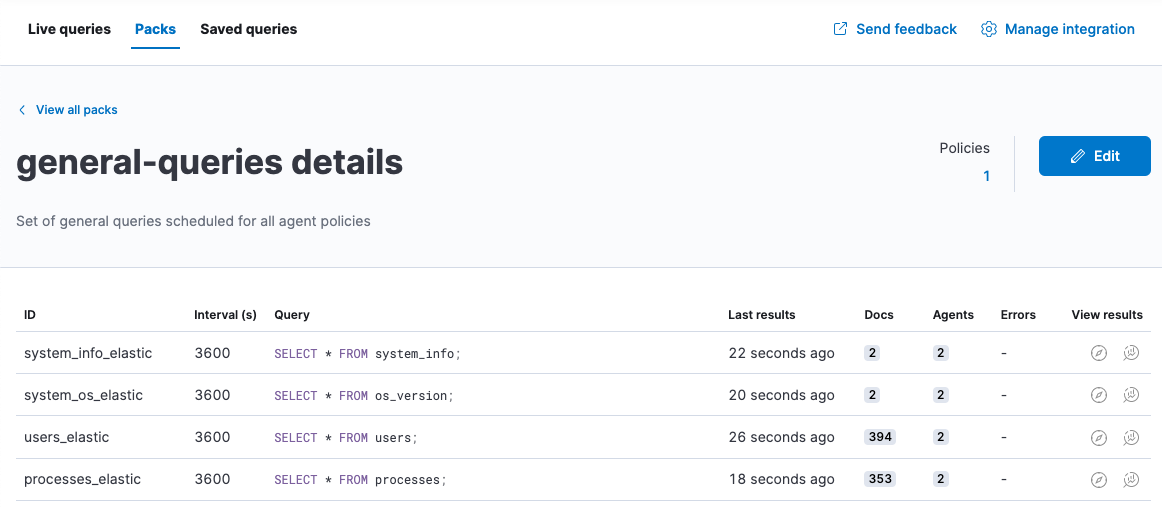View system_info_elastic results in Discover
The width and height of the screenshot is (1162, 509).
click(x=1098, y=353)
